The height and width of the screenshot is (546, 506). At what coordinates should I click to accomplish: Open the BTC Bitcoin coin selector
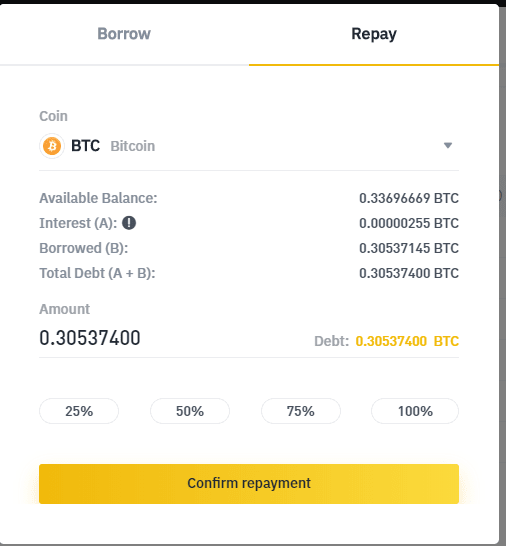tap(249, 146)
